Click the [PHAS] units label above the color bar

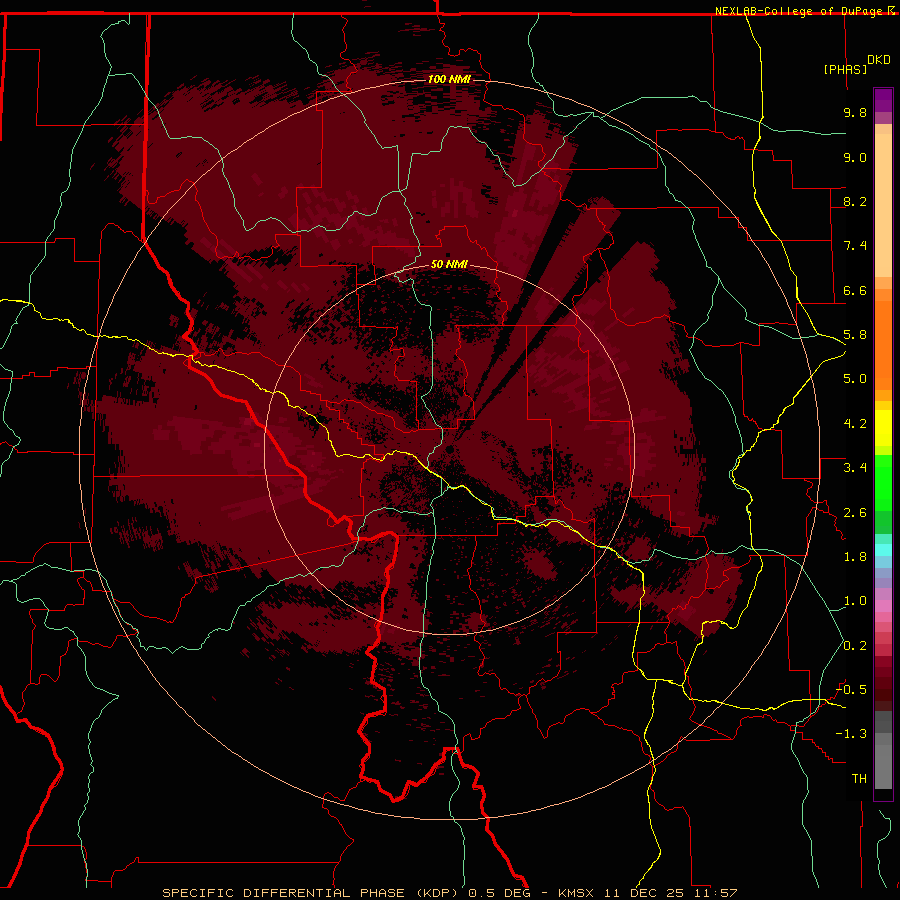845,69
